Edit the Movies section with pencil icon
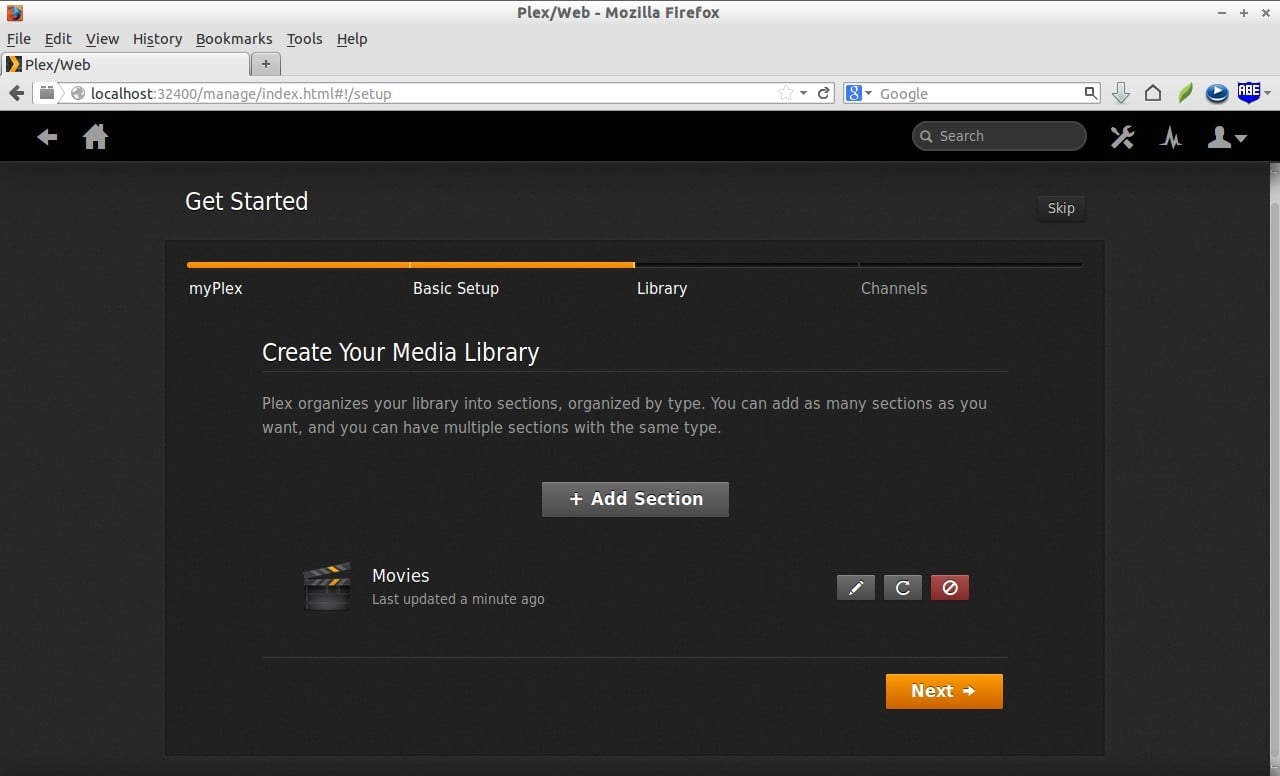The image size is (1280, 776). (x=855, y=588)
